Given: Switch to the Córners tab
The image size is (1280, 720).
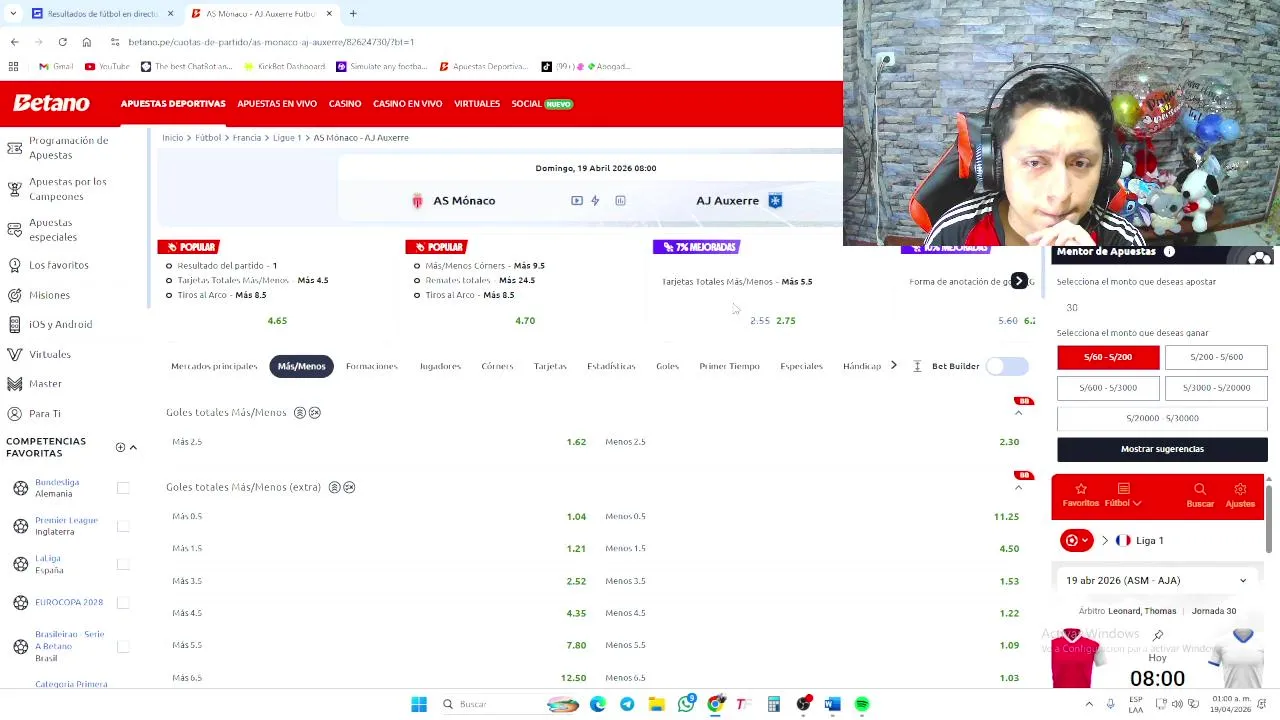Looking at the screenshot, I should [497, 366].
